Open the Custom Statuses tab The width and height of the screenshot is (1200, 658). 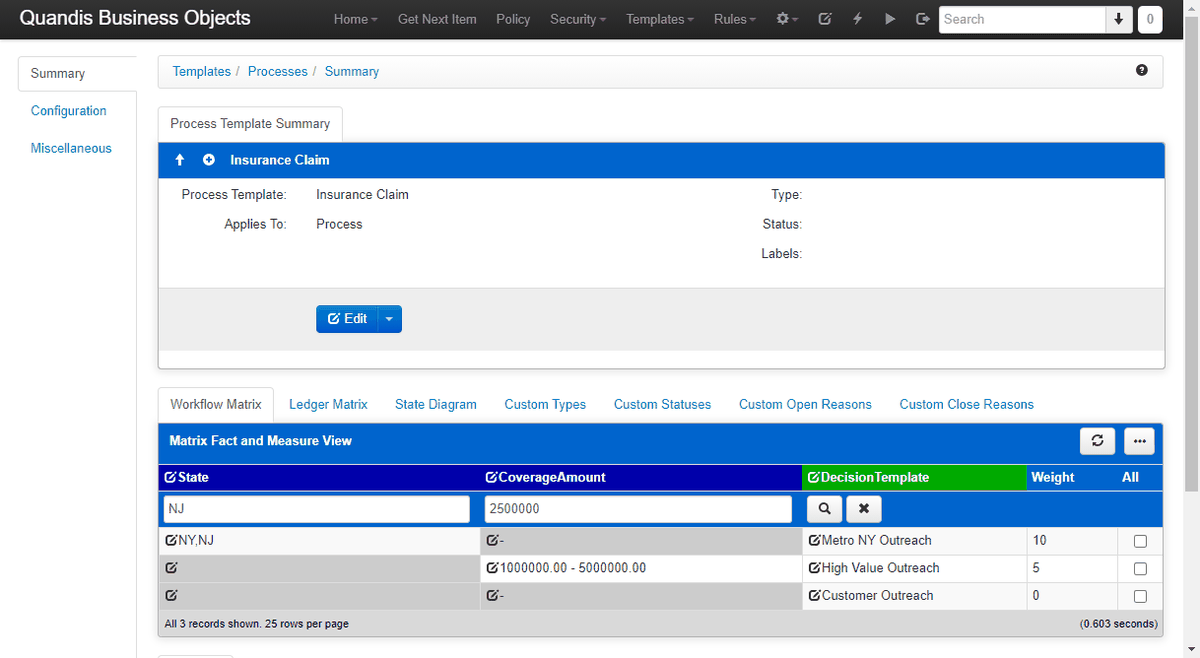click(662, 404)
